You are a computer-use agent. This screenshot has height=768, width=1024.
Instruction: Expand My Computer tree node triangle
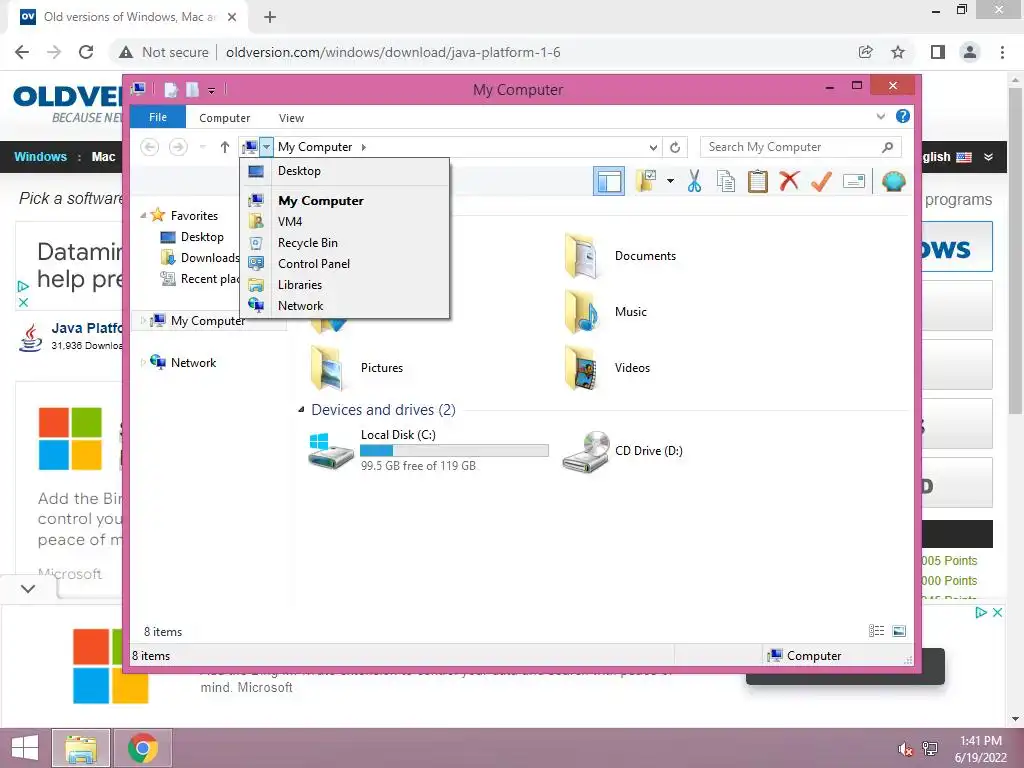pyautogui.click(x=143, y=321)
